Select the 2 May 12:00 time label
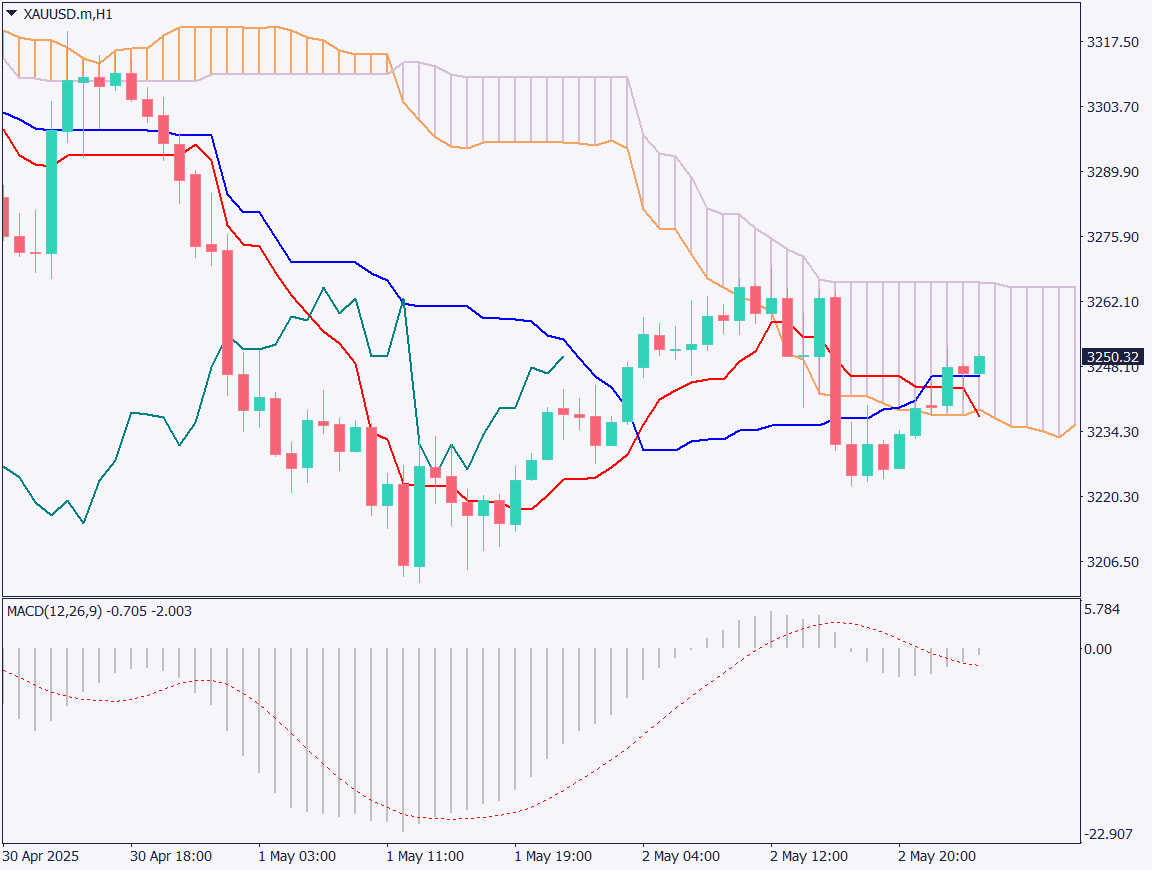This screenshot has height=870, width=1152. (809, 857)
